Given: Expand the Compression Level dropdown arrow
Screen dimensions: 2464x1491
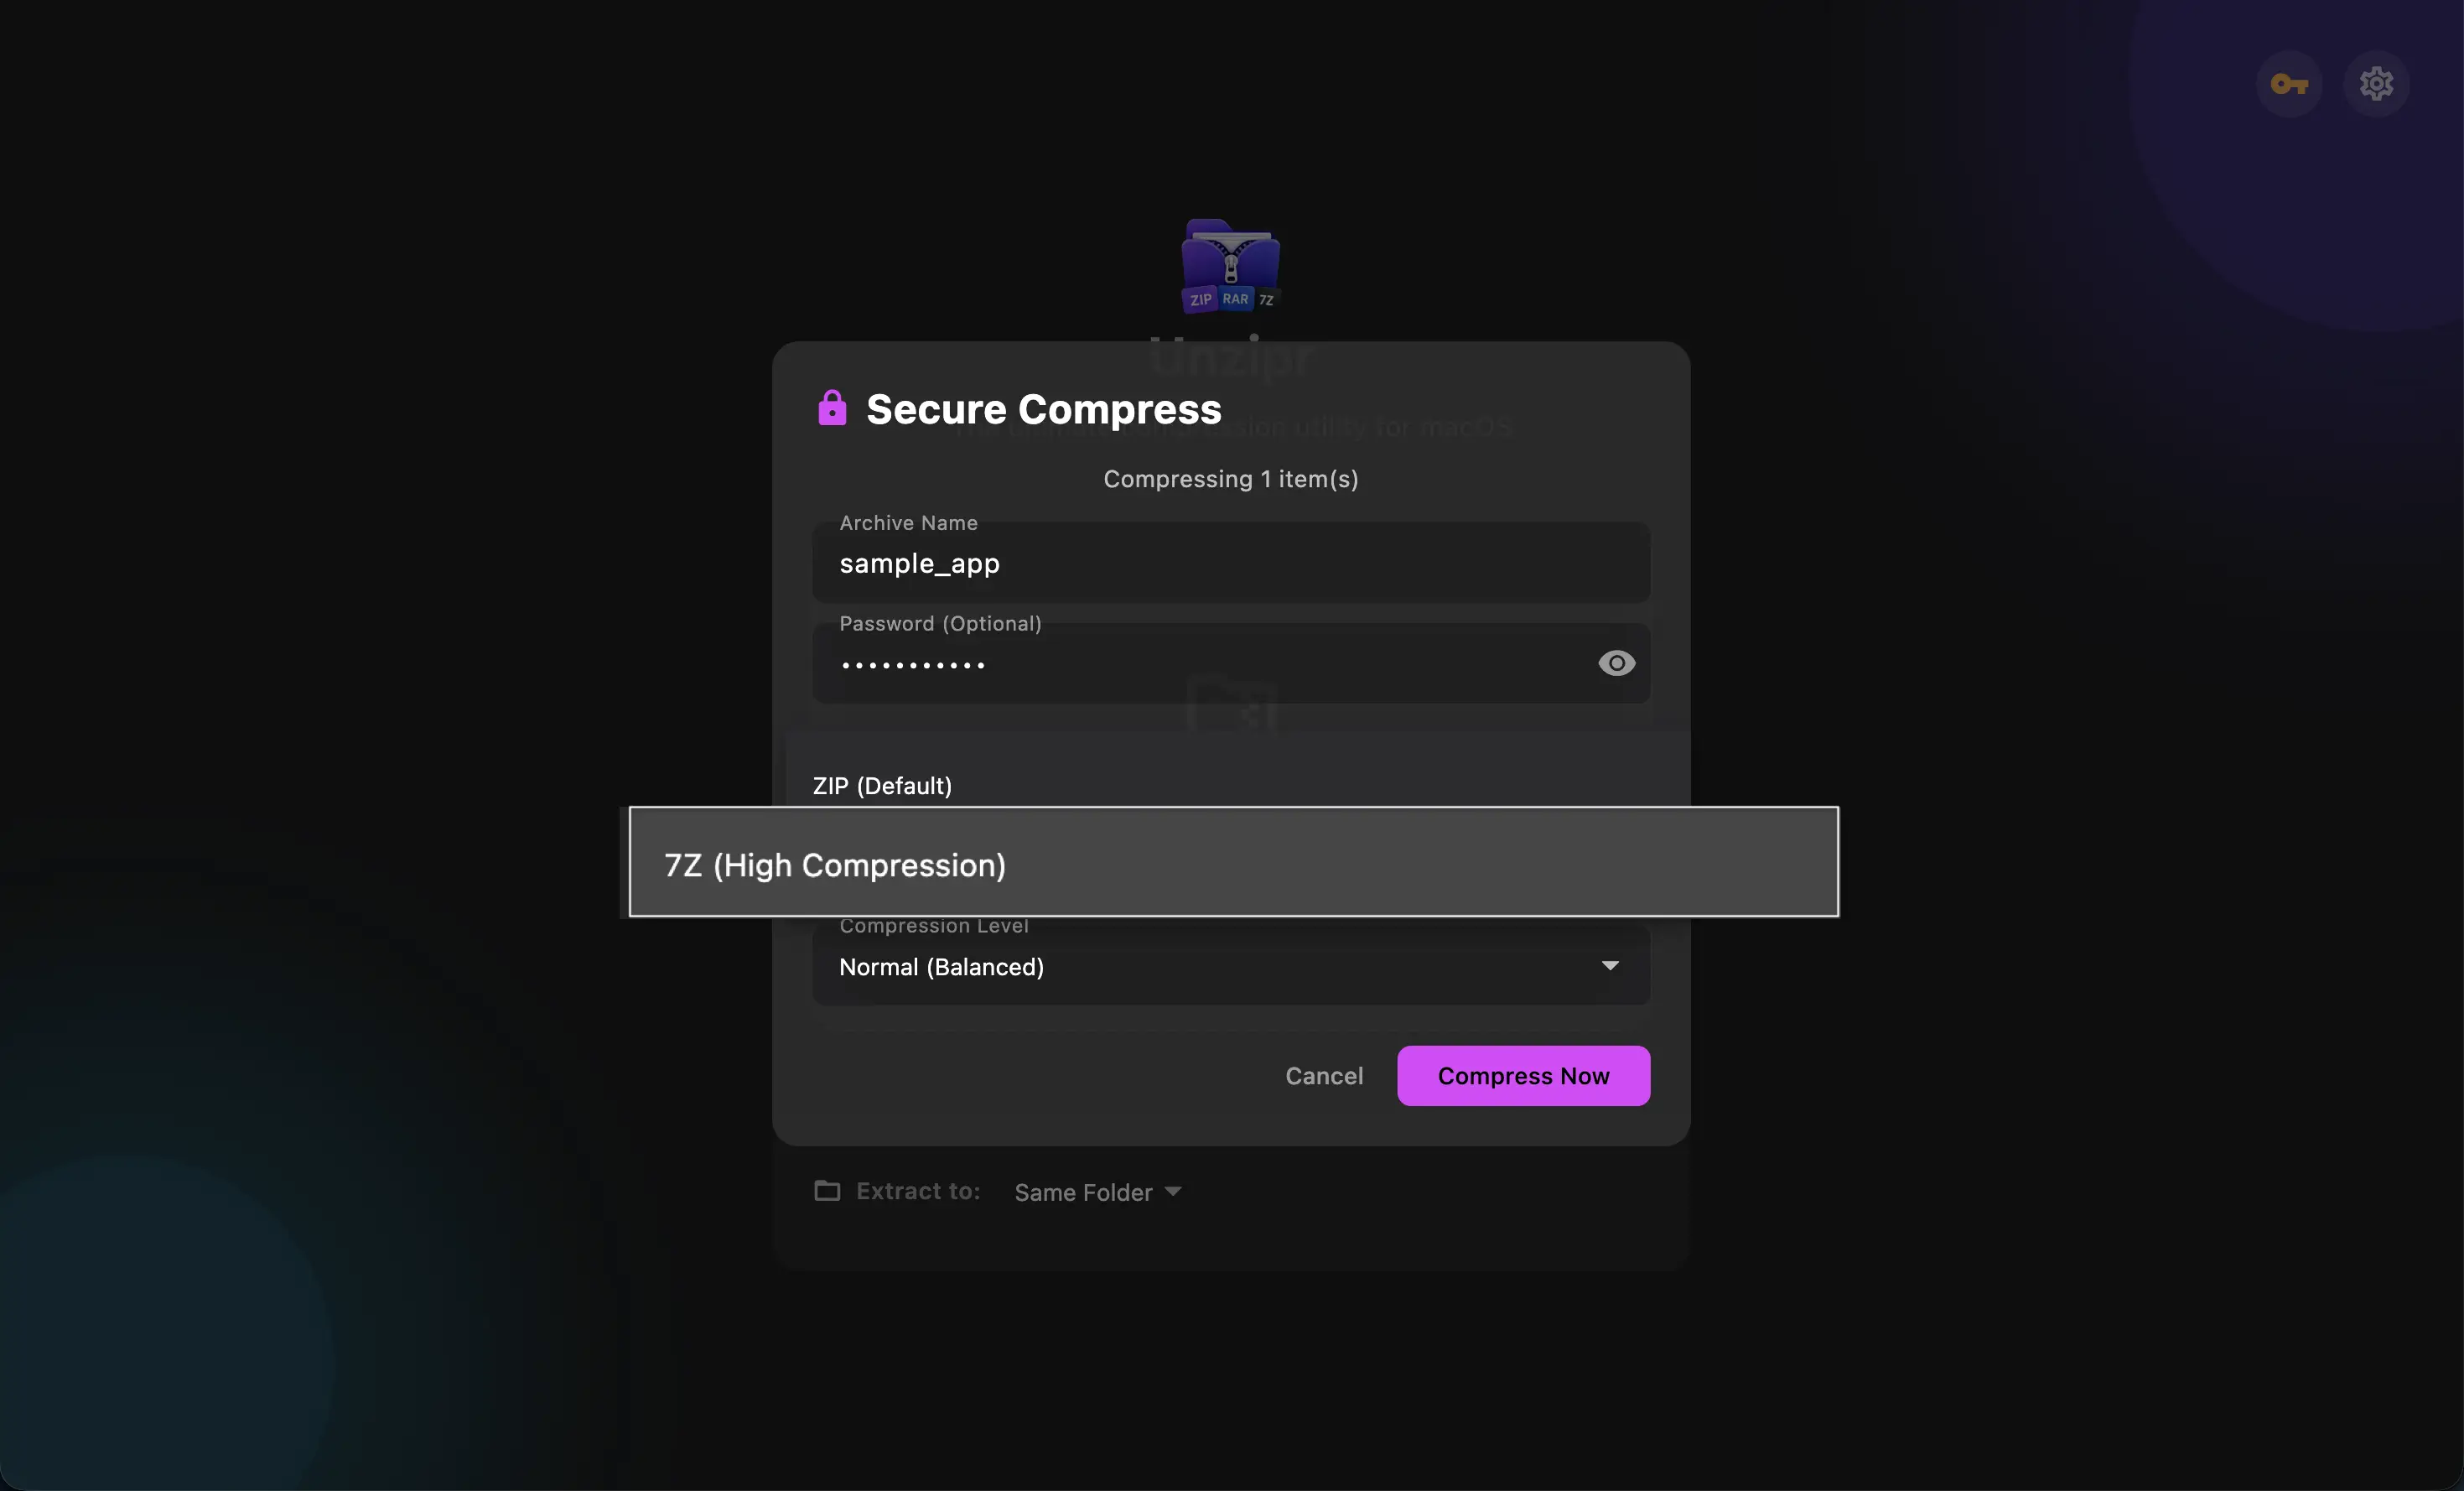Looking at the screenshot, I should coord(1609,965).
